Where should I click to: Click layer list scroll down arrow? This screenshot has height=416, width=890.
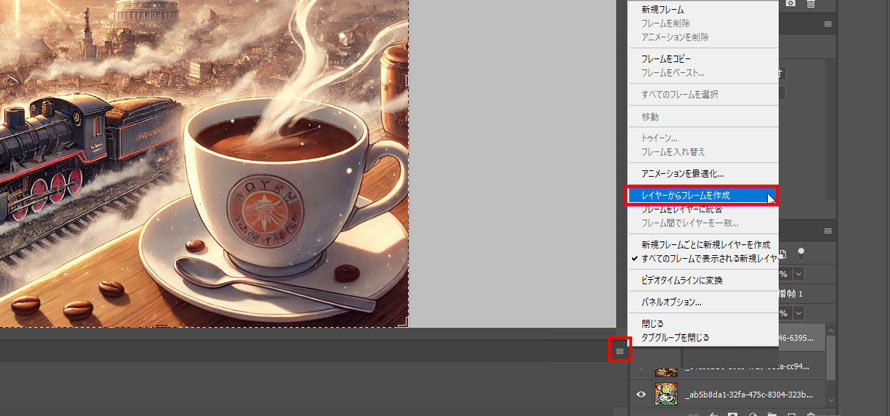click(x=831, y=401)
